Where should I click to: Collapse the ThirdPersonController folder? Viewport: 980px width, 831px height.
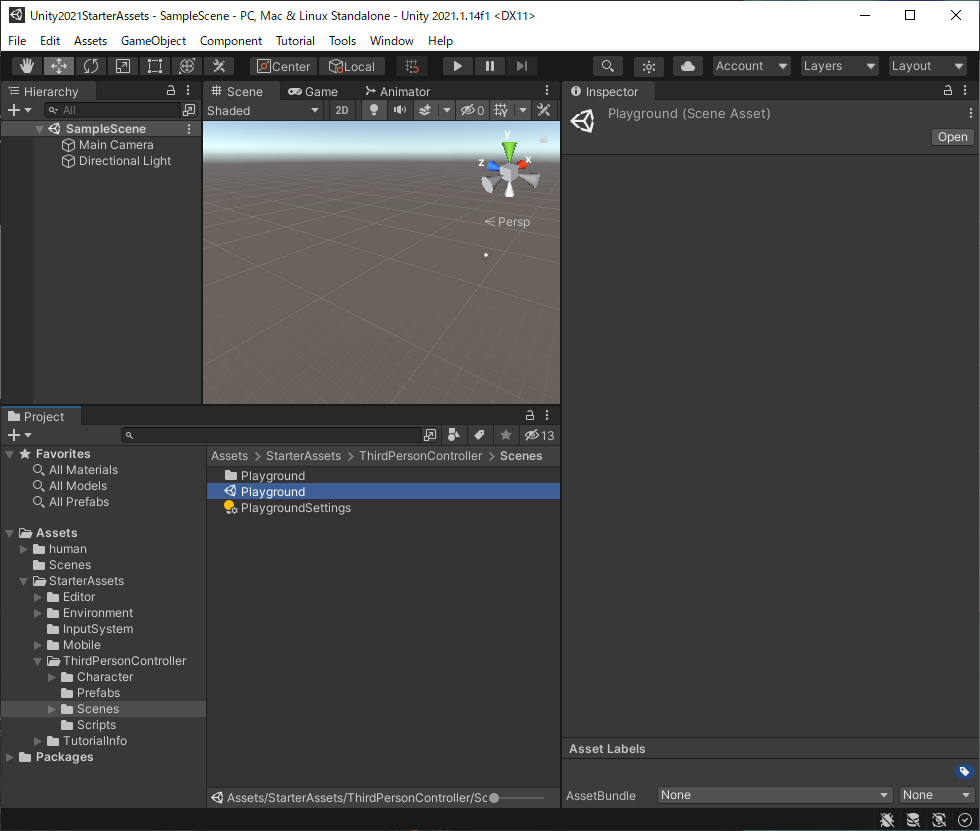click(x=36, y=660)
